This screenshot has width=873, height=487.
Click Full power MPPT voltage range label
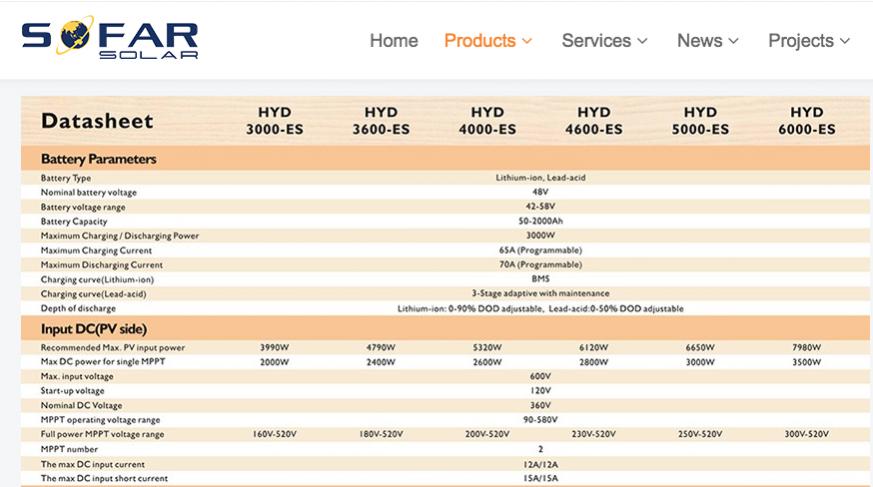(x=102, y=435)
